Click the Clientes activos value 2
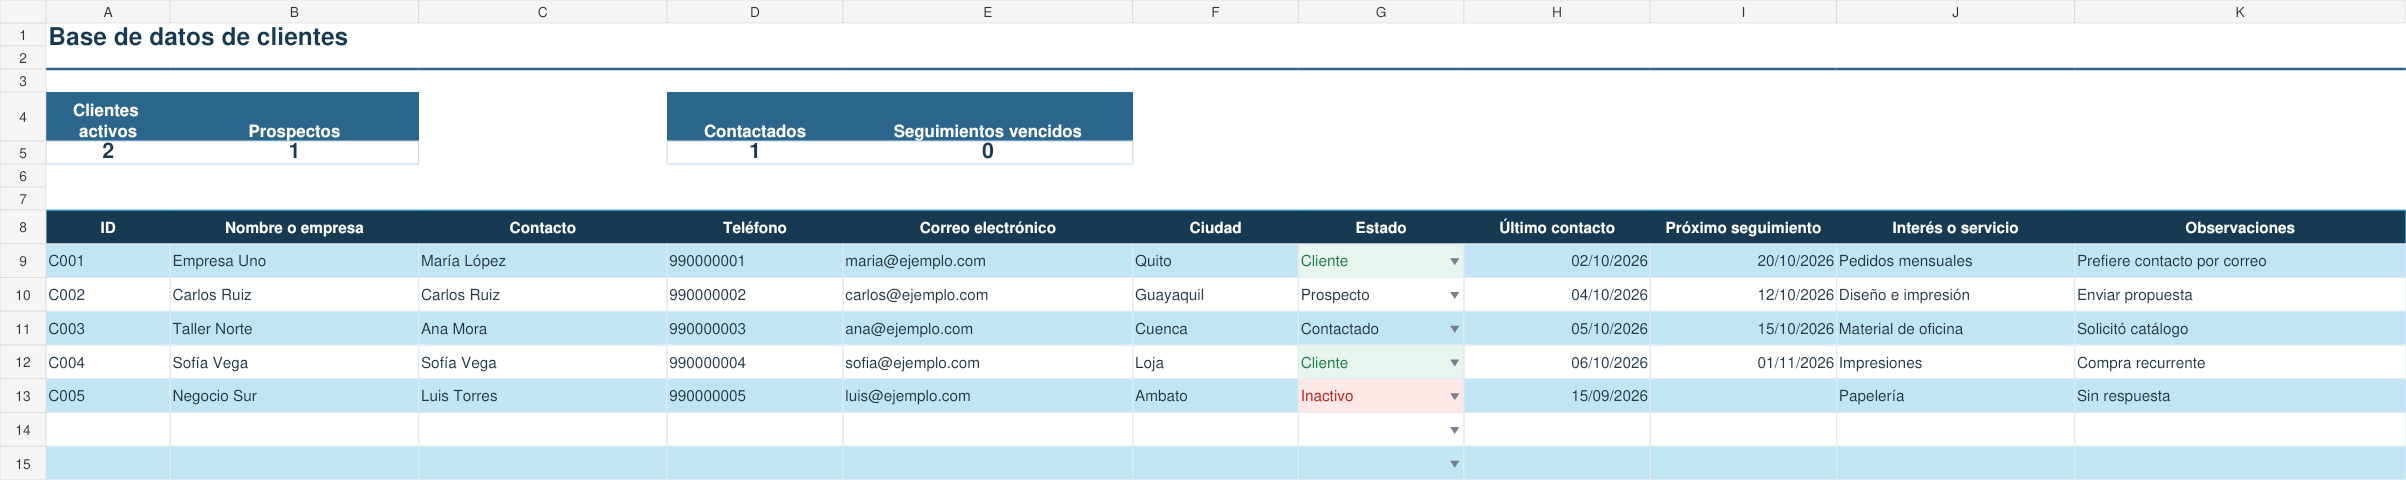This screenshot has width=2406, height=480. (108, 152)
